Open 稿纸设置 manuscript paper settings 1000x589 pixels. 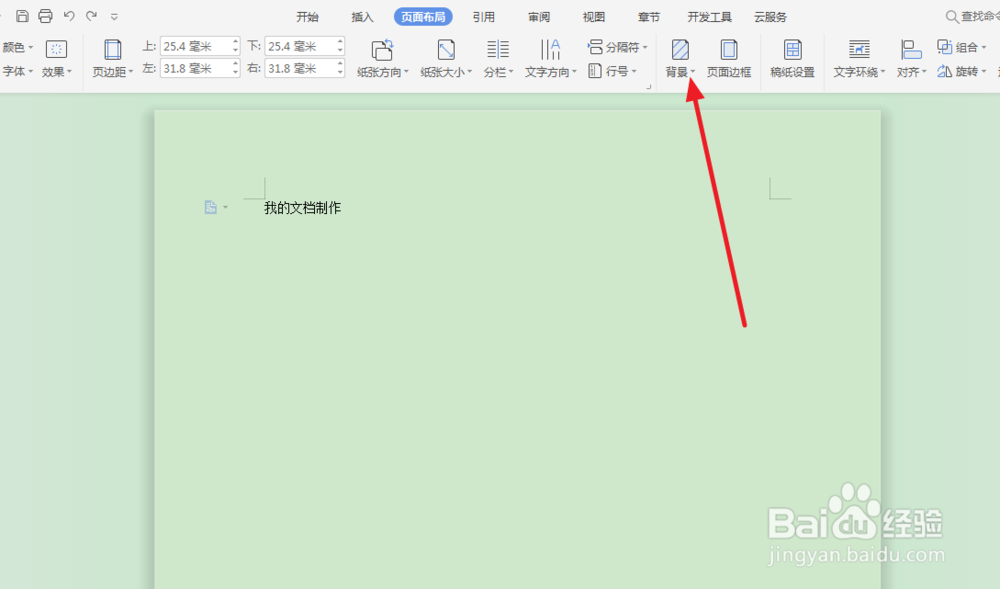[x=793, y=59]
